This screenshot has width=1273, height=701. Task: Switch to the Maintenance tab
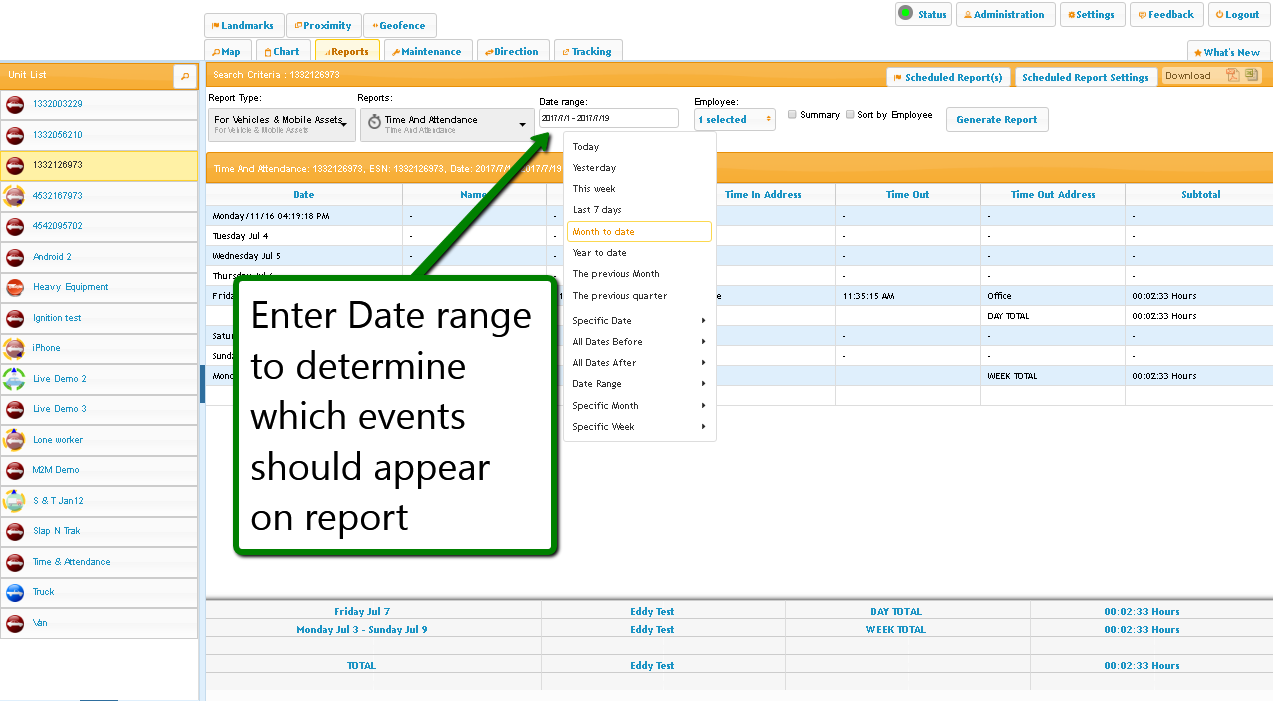426,52
